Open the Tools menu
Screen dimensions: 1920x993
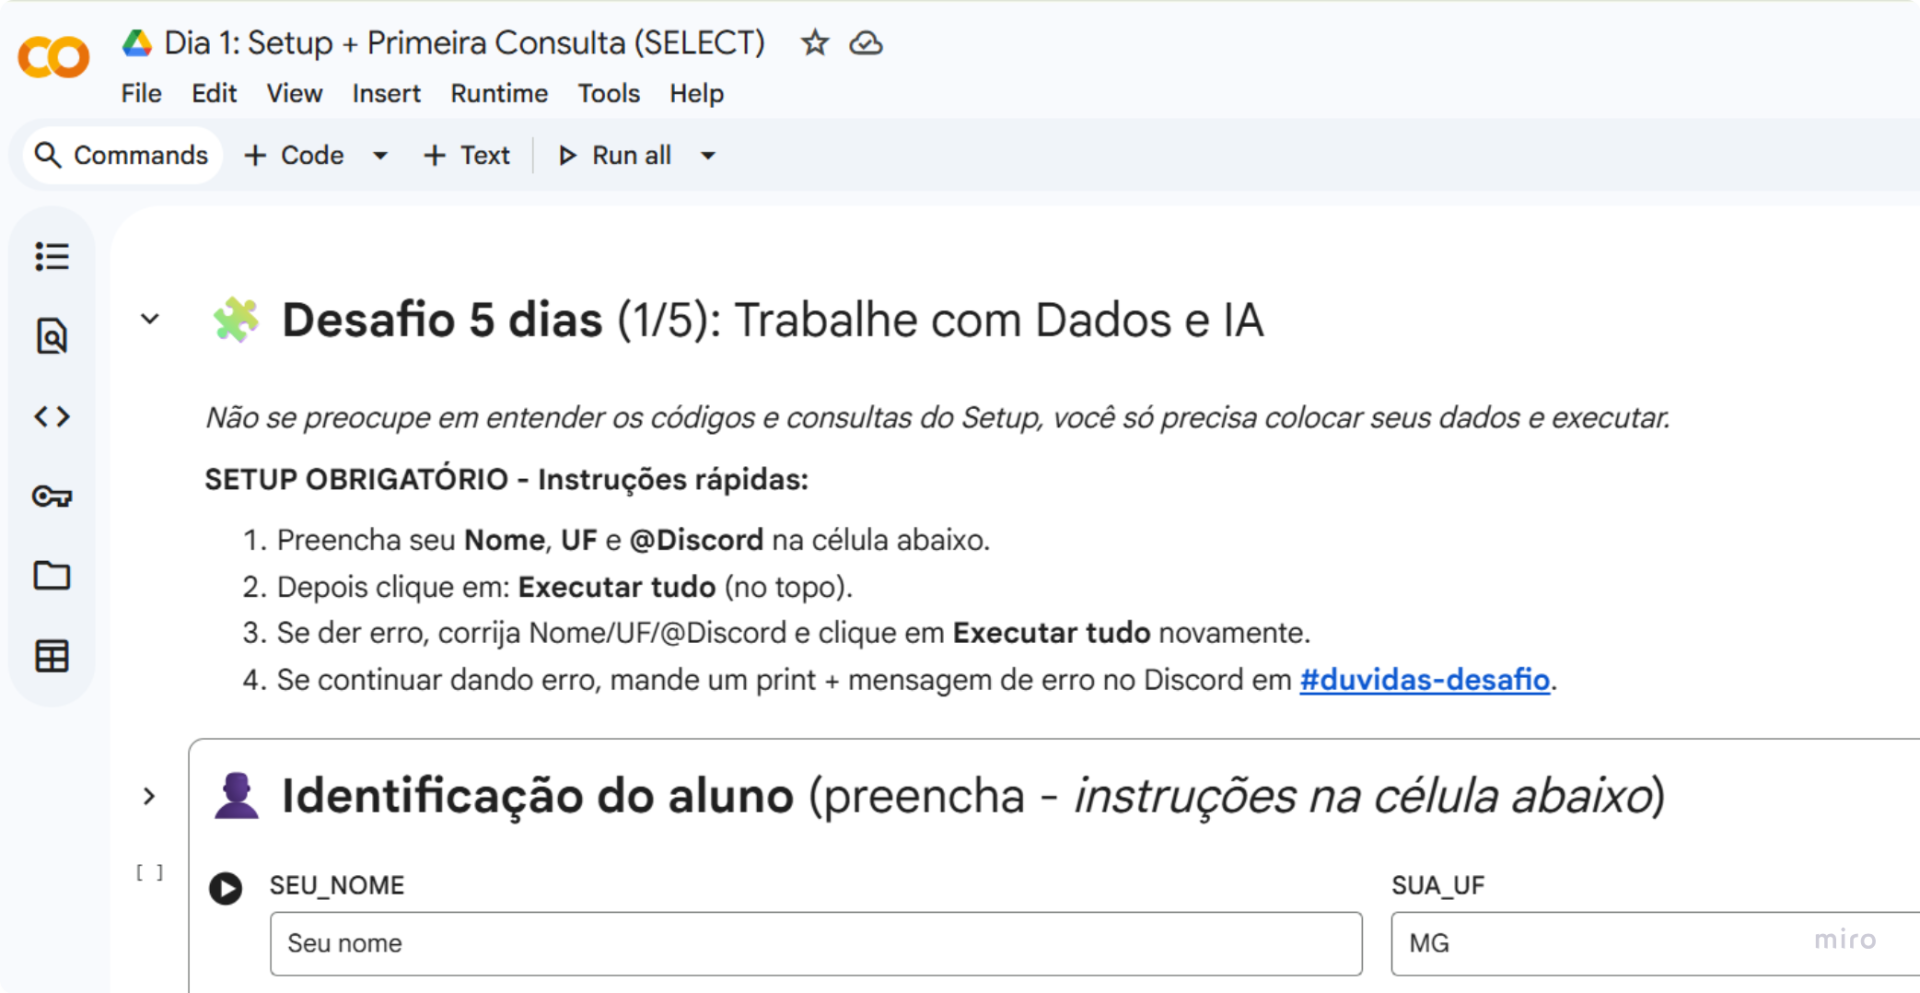(608, 94)
